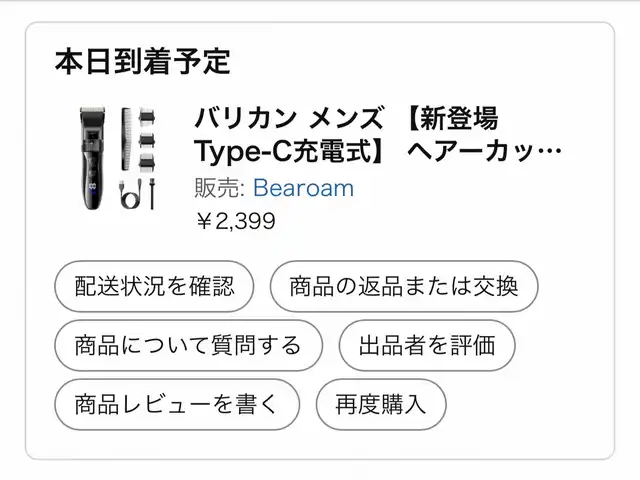Click the 【新登場 text in title
This screenshot has width=640, height=480.
[452, 121]
